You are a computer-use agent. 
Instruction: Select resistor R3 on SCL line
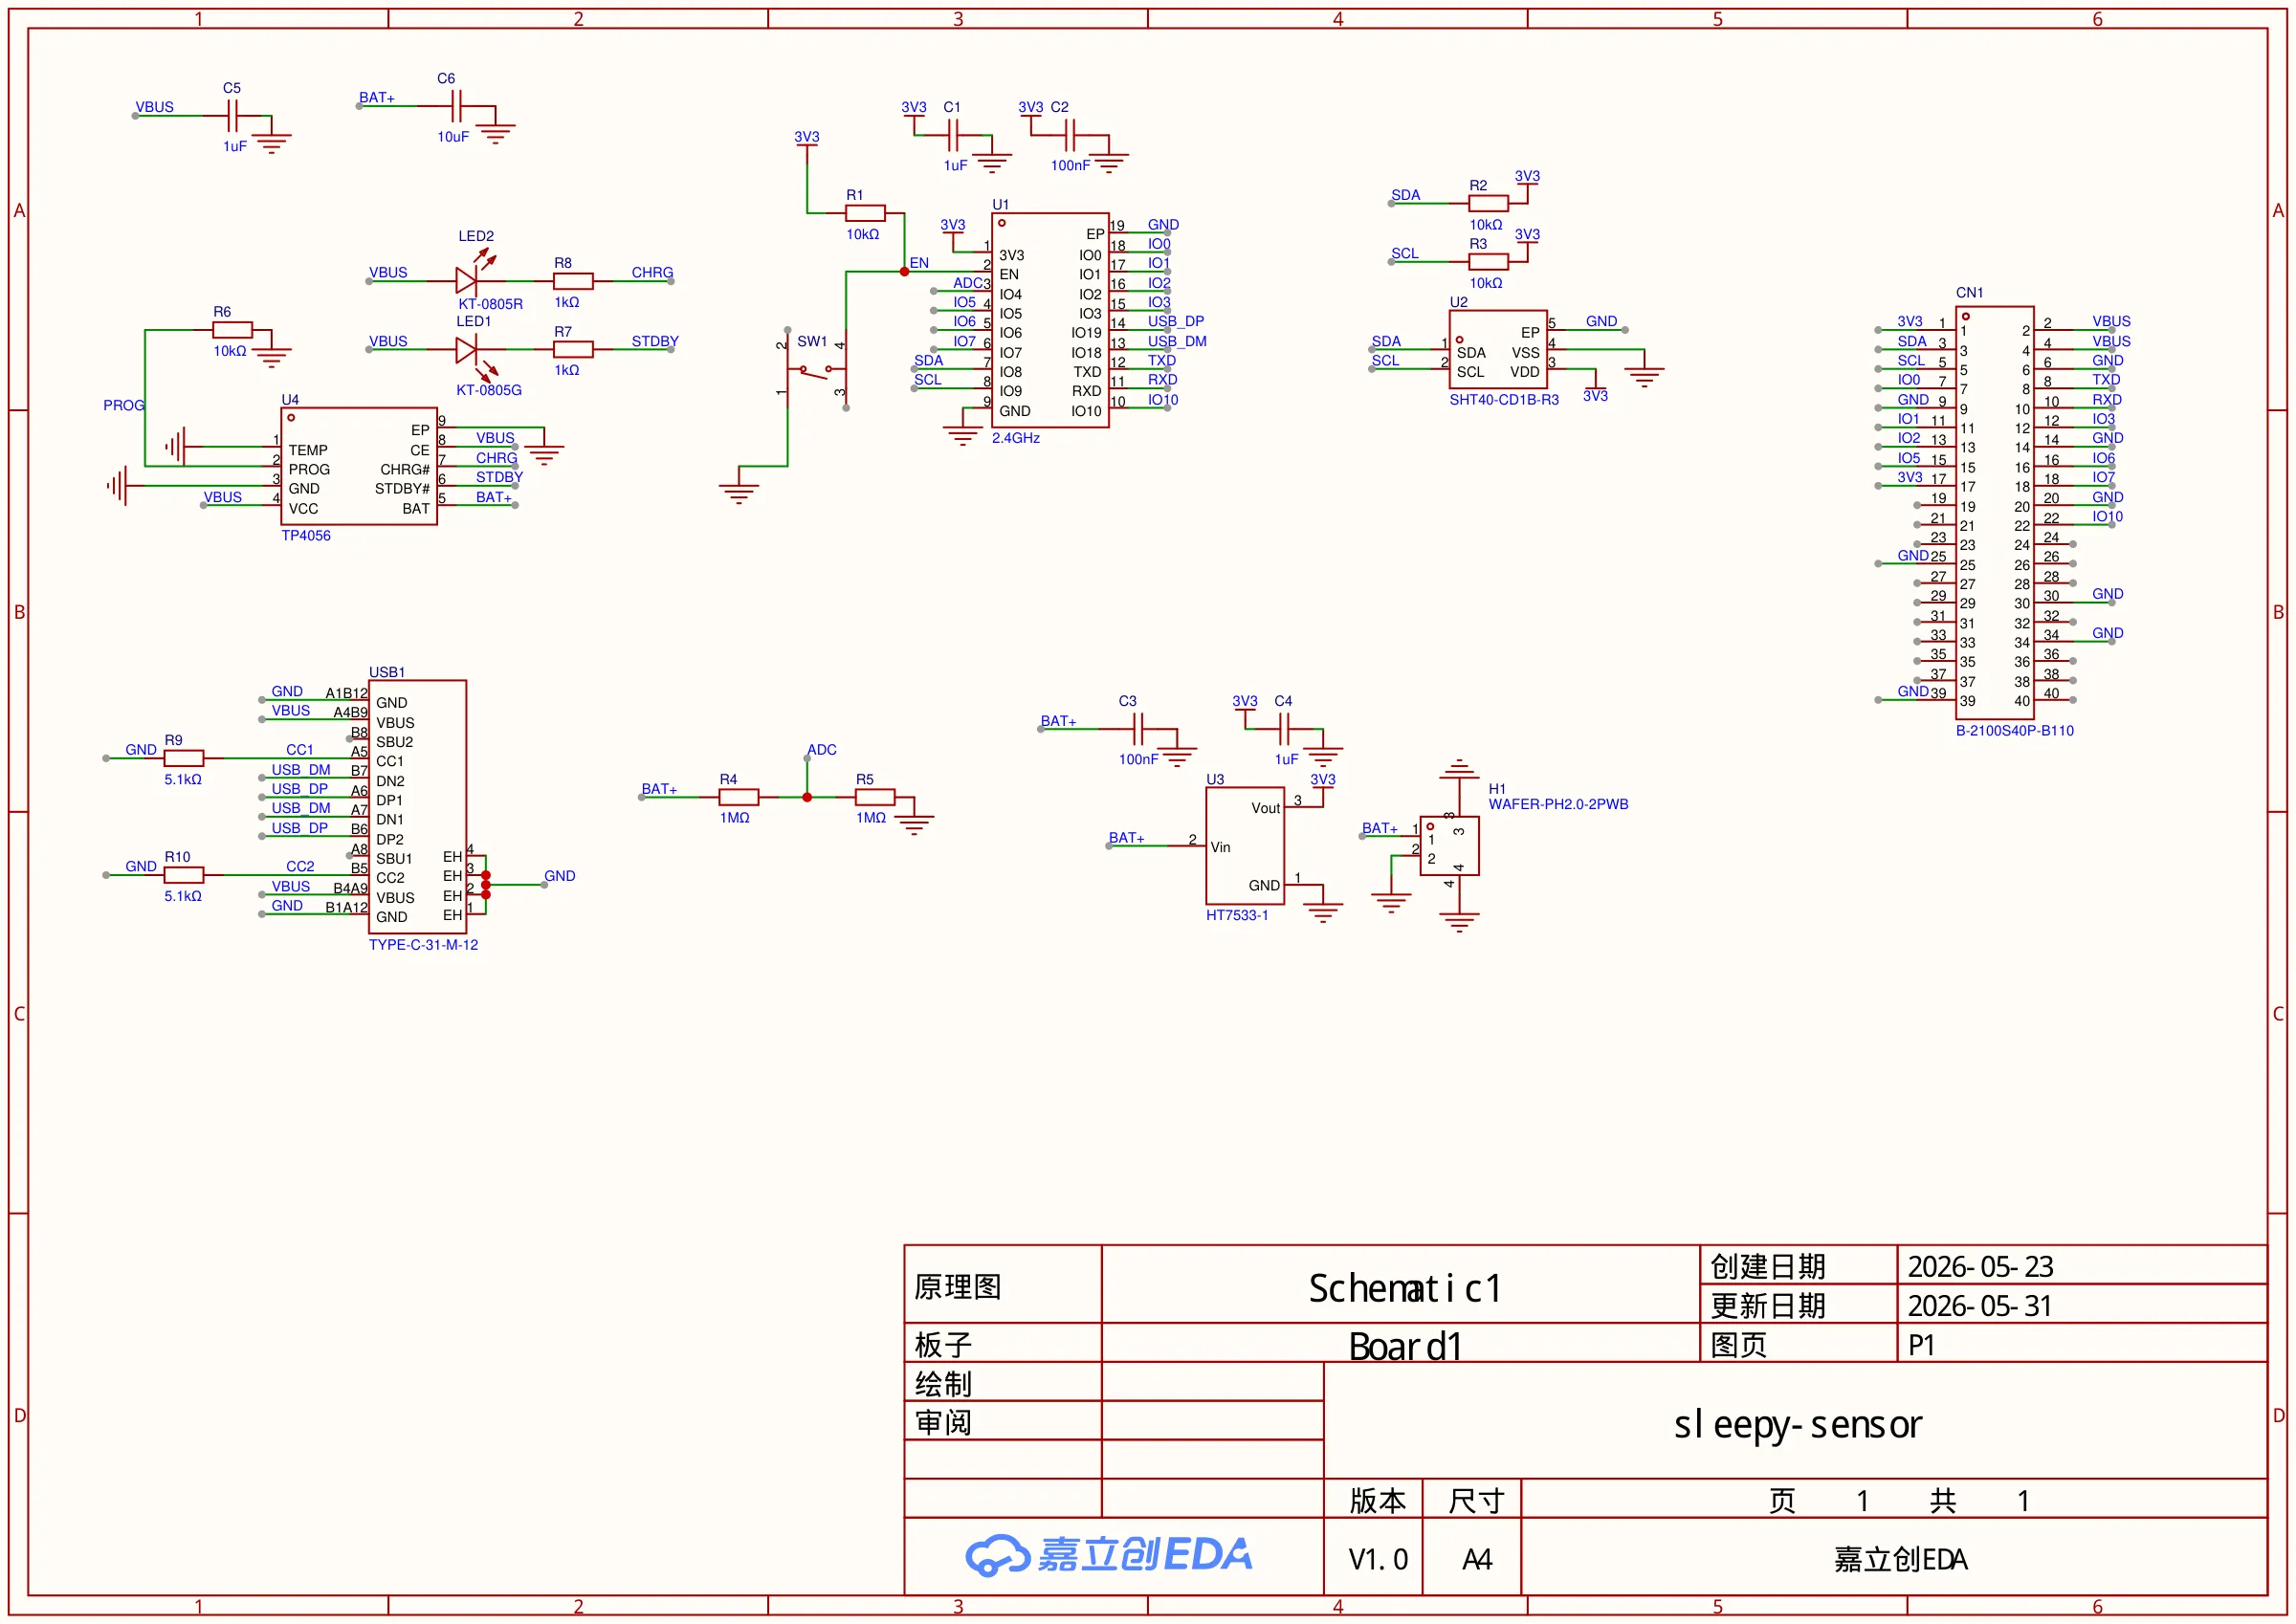(x=1488, y=262)
